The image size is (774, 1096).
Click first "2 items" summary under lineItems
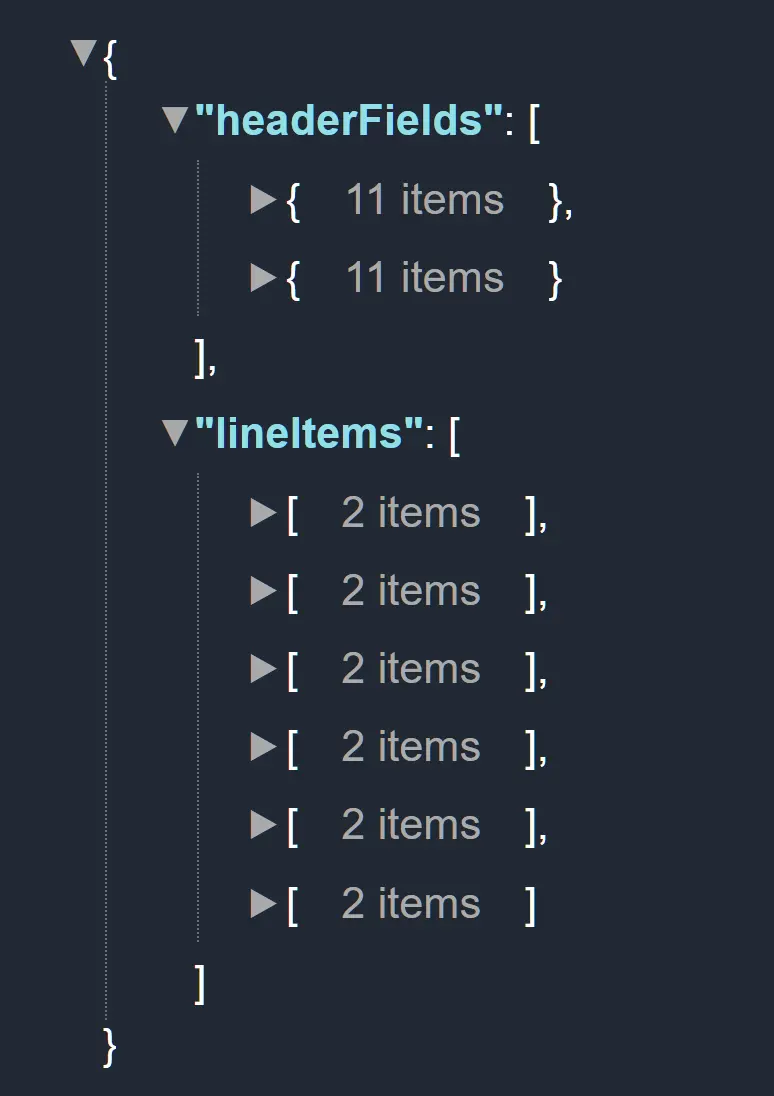(x=411, y=513)
